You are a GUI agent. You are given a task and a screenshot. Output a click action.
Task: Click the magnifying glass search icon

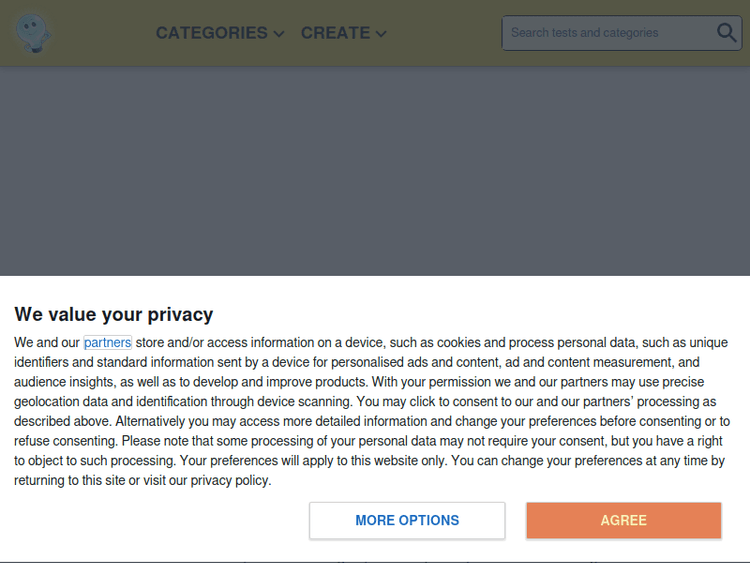(727, 33)
